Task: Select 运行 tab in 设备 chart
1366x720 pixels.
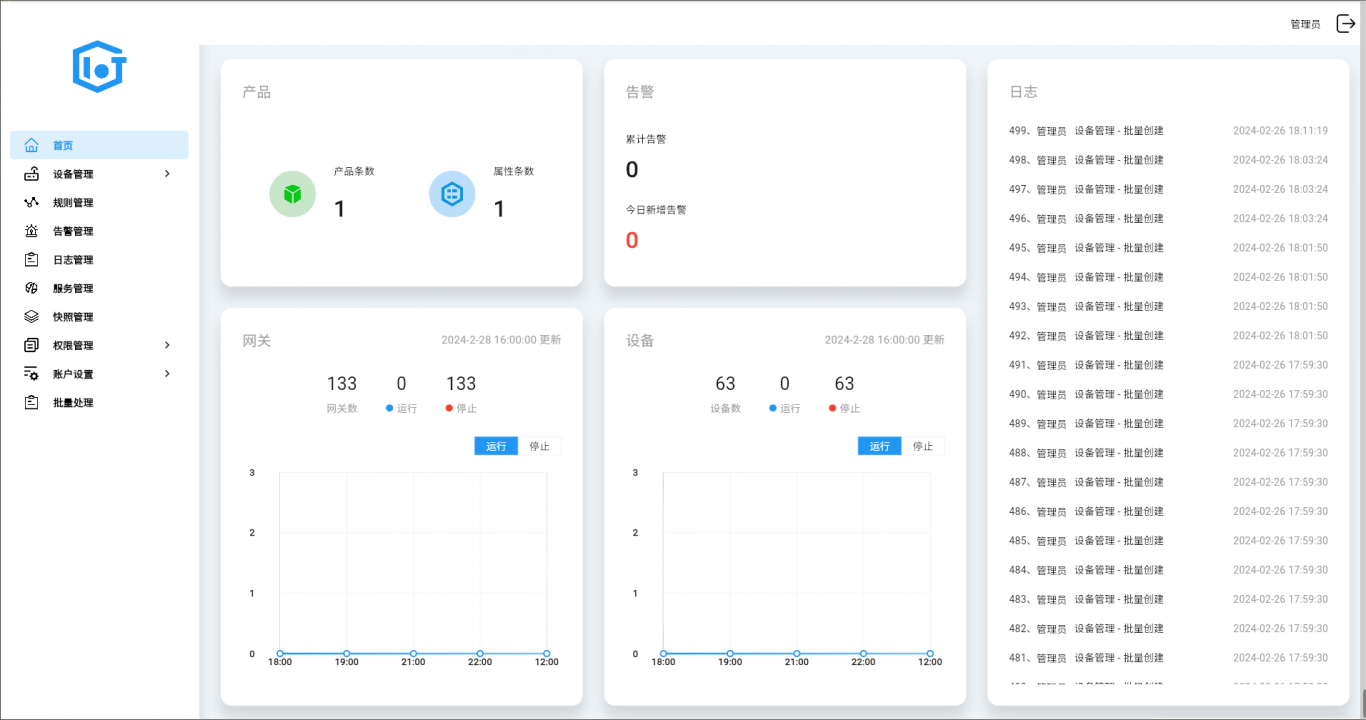Action: click(879, 446)
